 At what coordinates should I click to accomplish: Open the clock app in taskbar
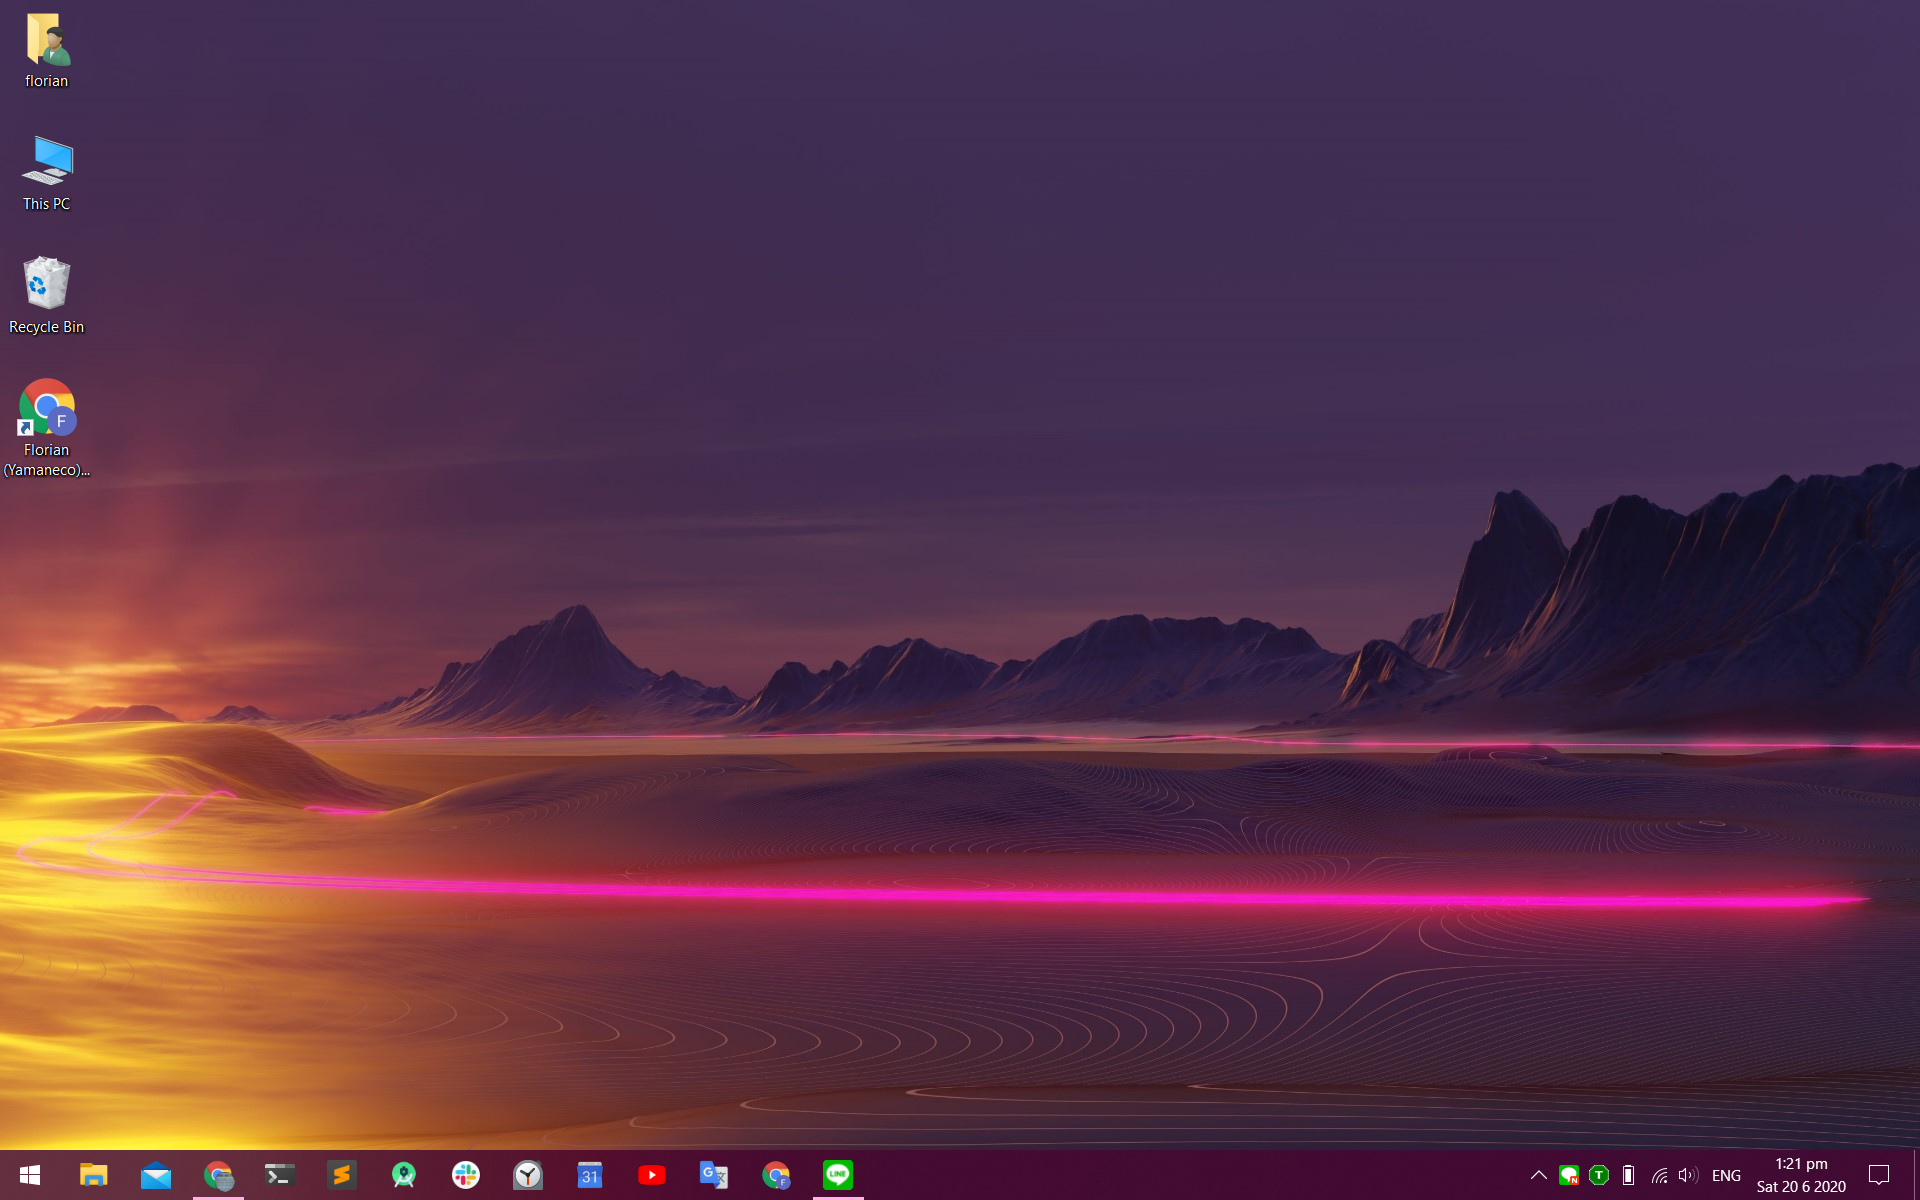coord(528,1175)
